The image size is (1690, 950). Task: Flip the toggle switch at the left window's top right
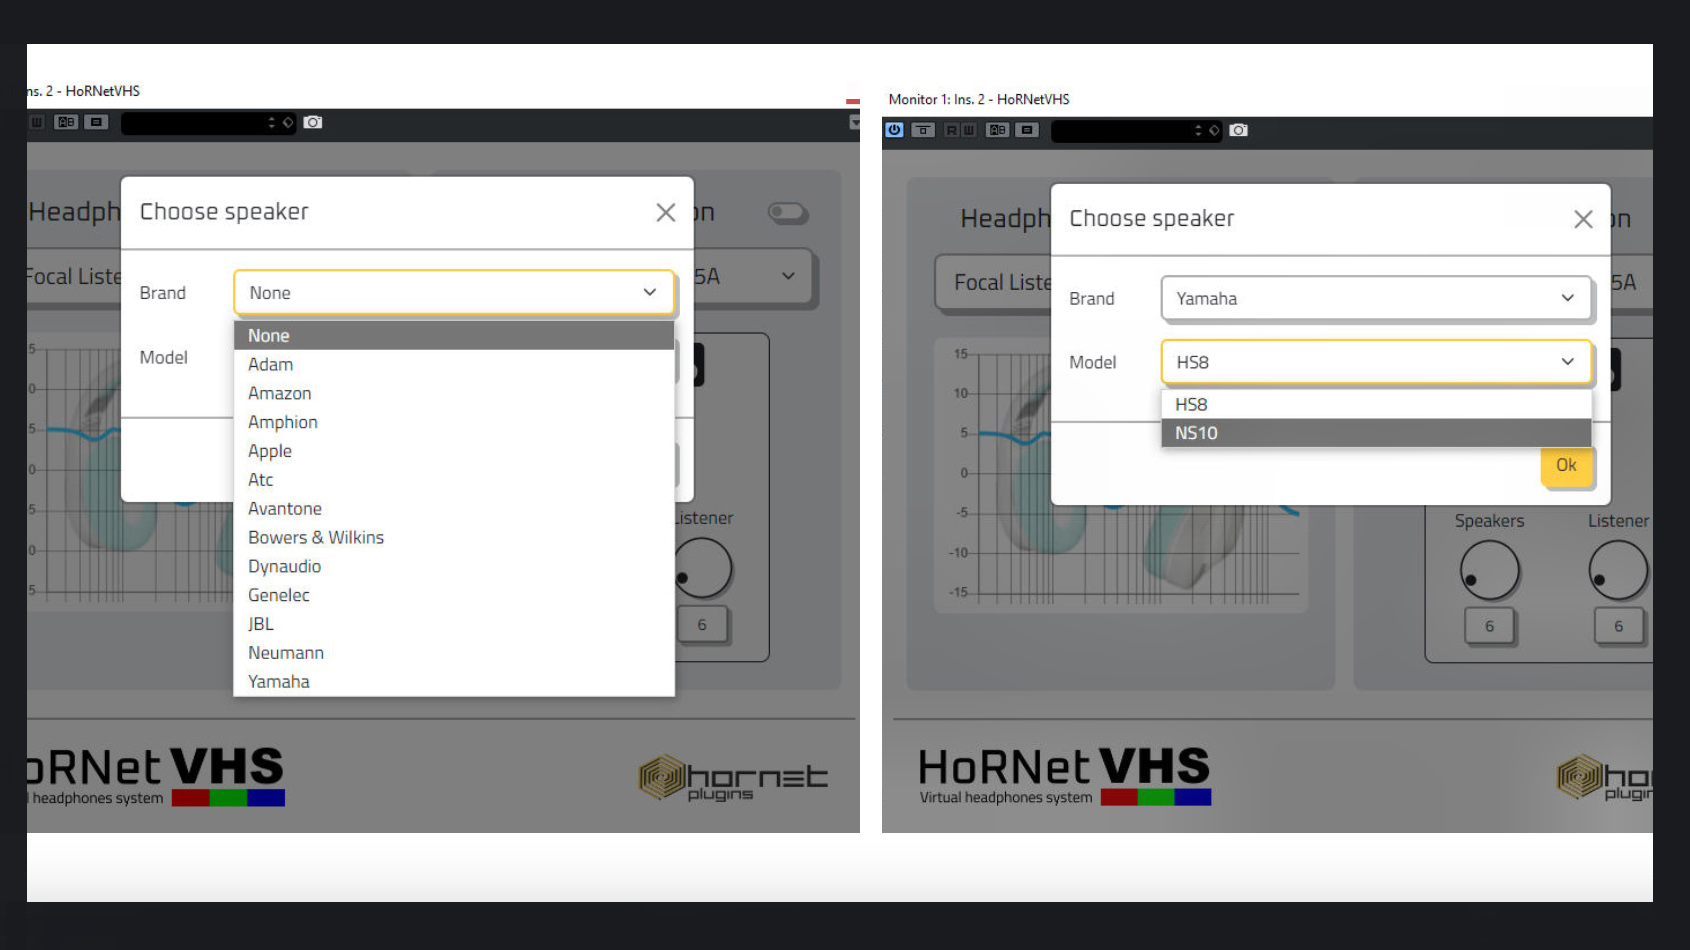pos(787,212)
